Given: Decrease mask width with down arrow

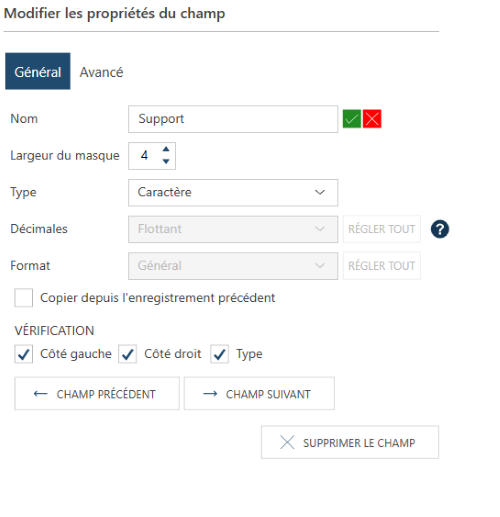Looking at the screenshot, I should pyautogui.click(x=166, y=161).
